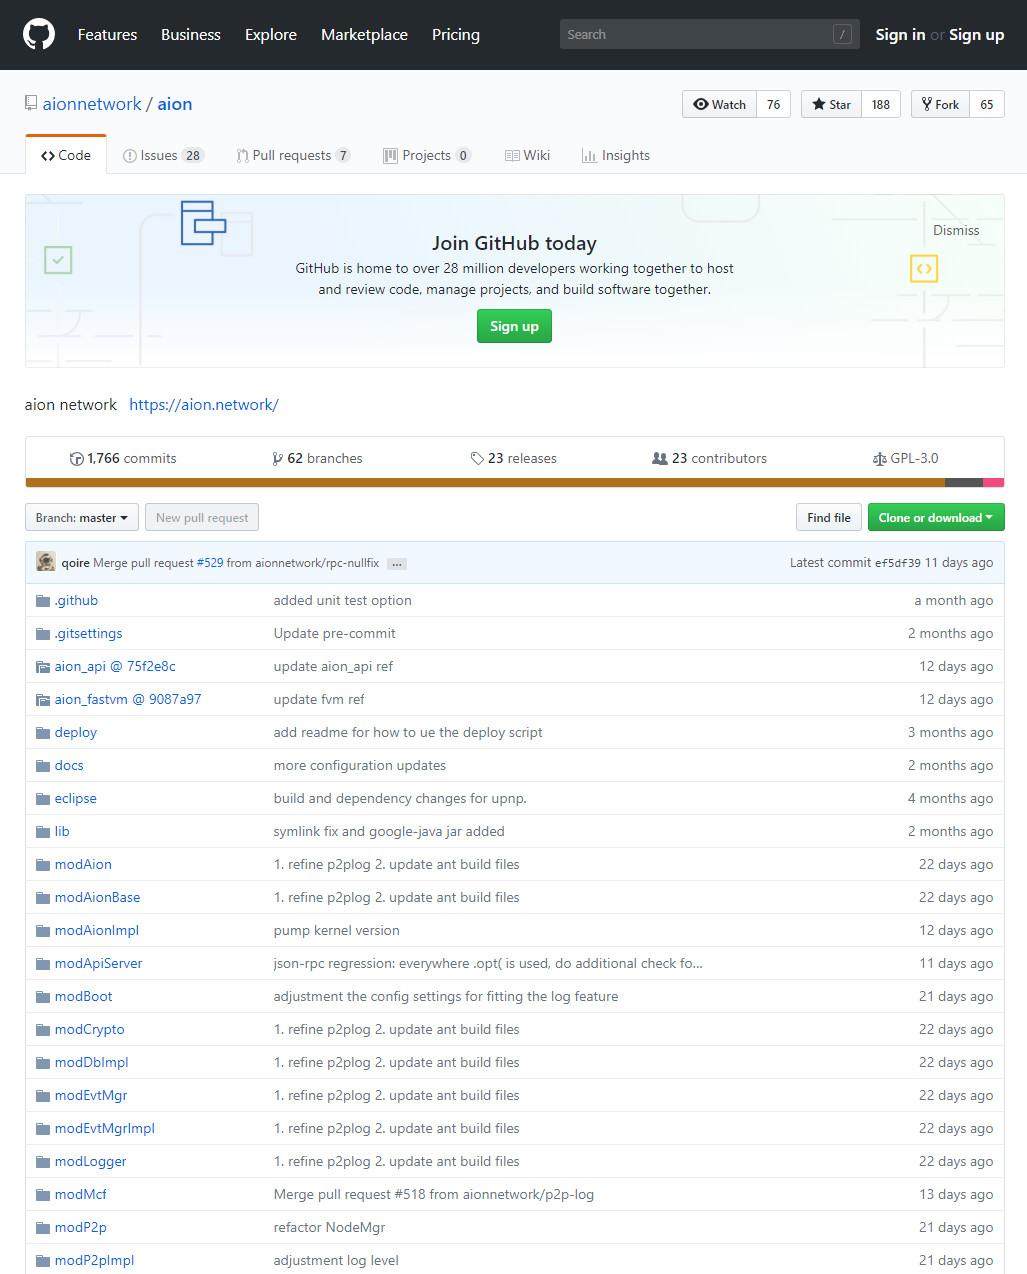
Task: Open Marketplace in top navigation
Action: coord(364,35)
